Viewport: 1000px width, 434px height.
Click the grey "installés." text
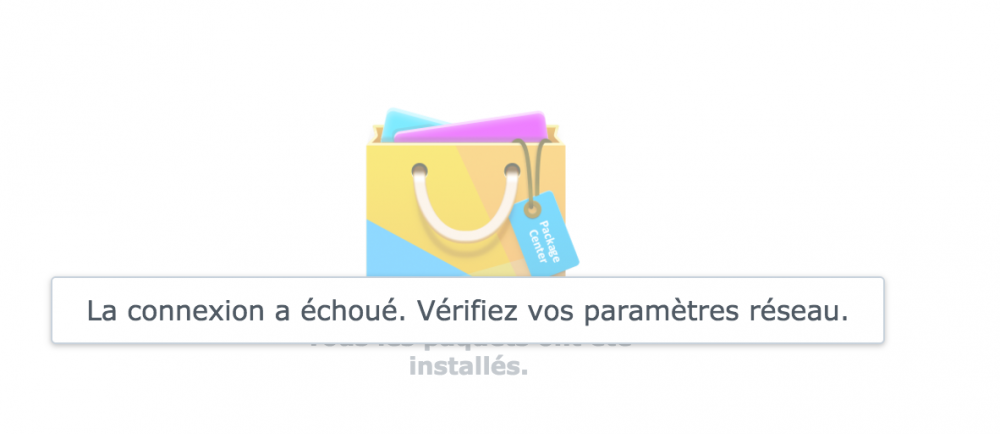(x=469, y=368)
